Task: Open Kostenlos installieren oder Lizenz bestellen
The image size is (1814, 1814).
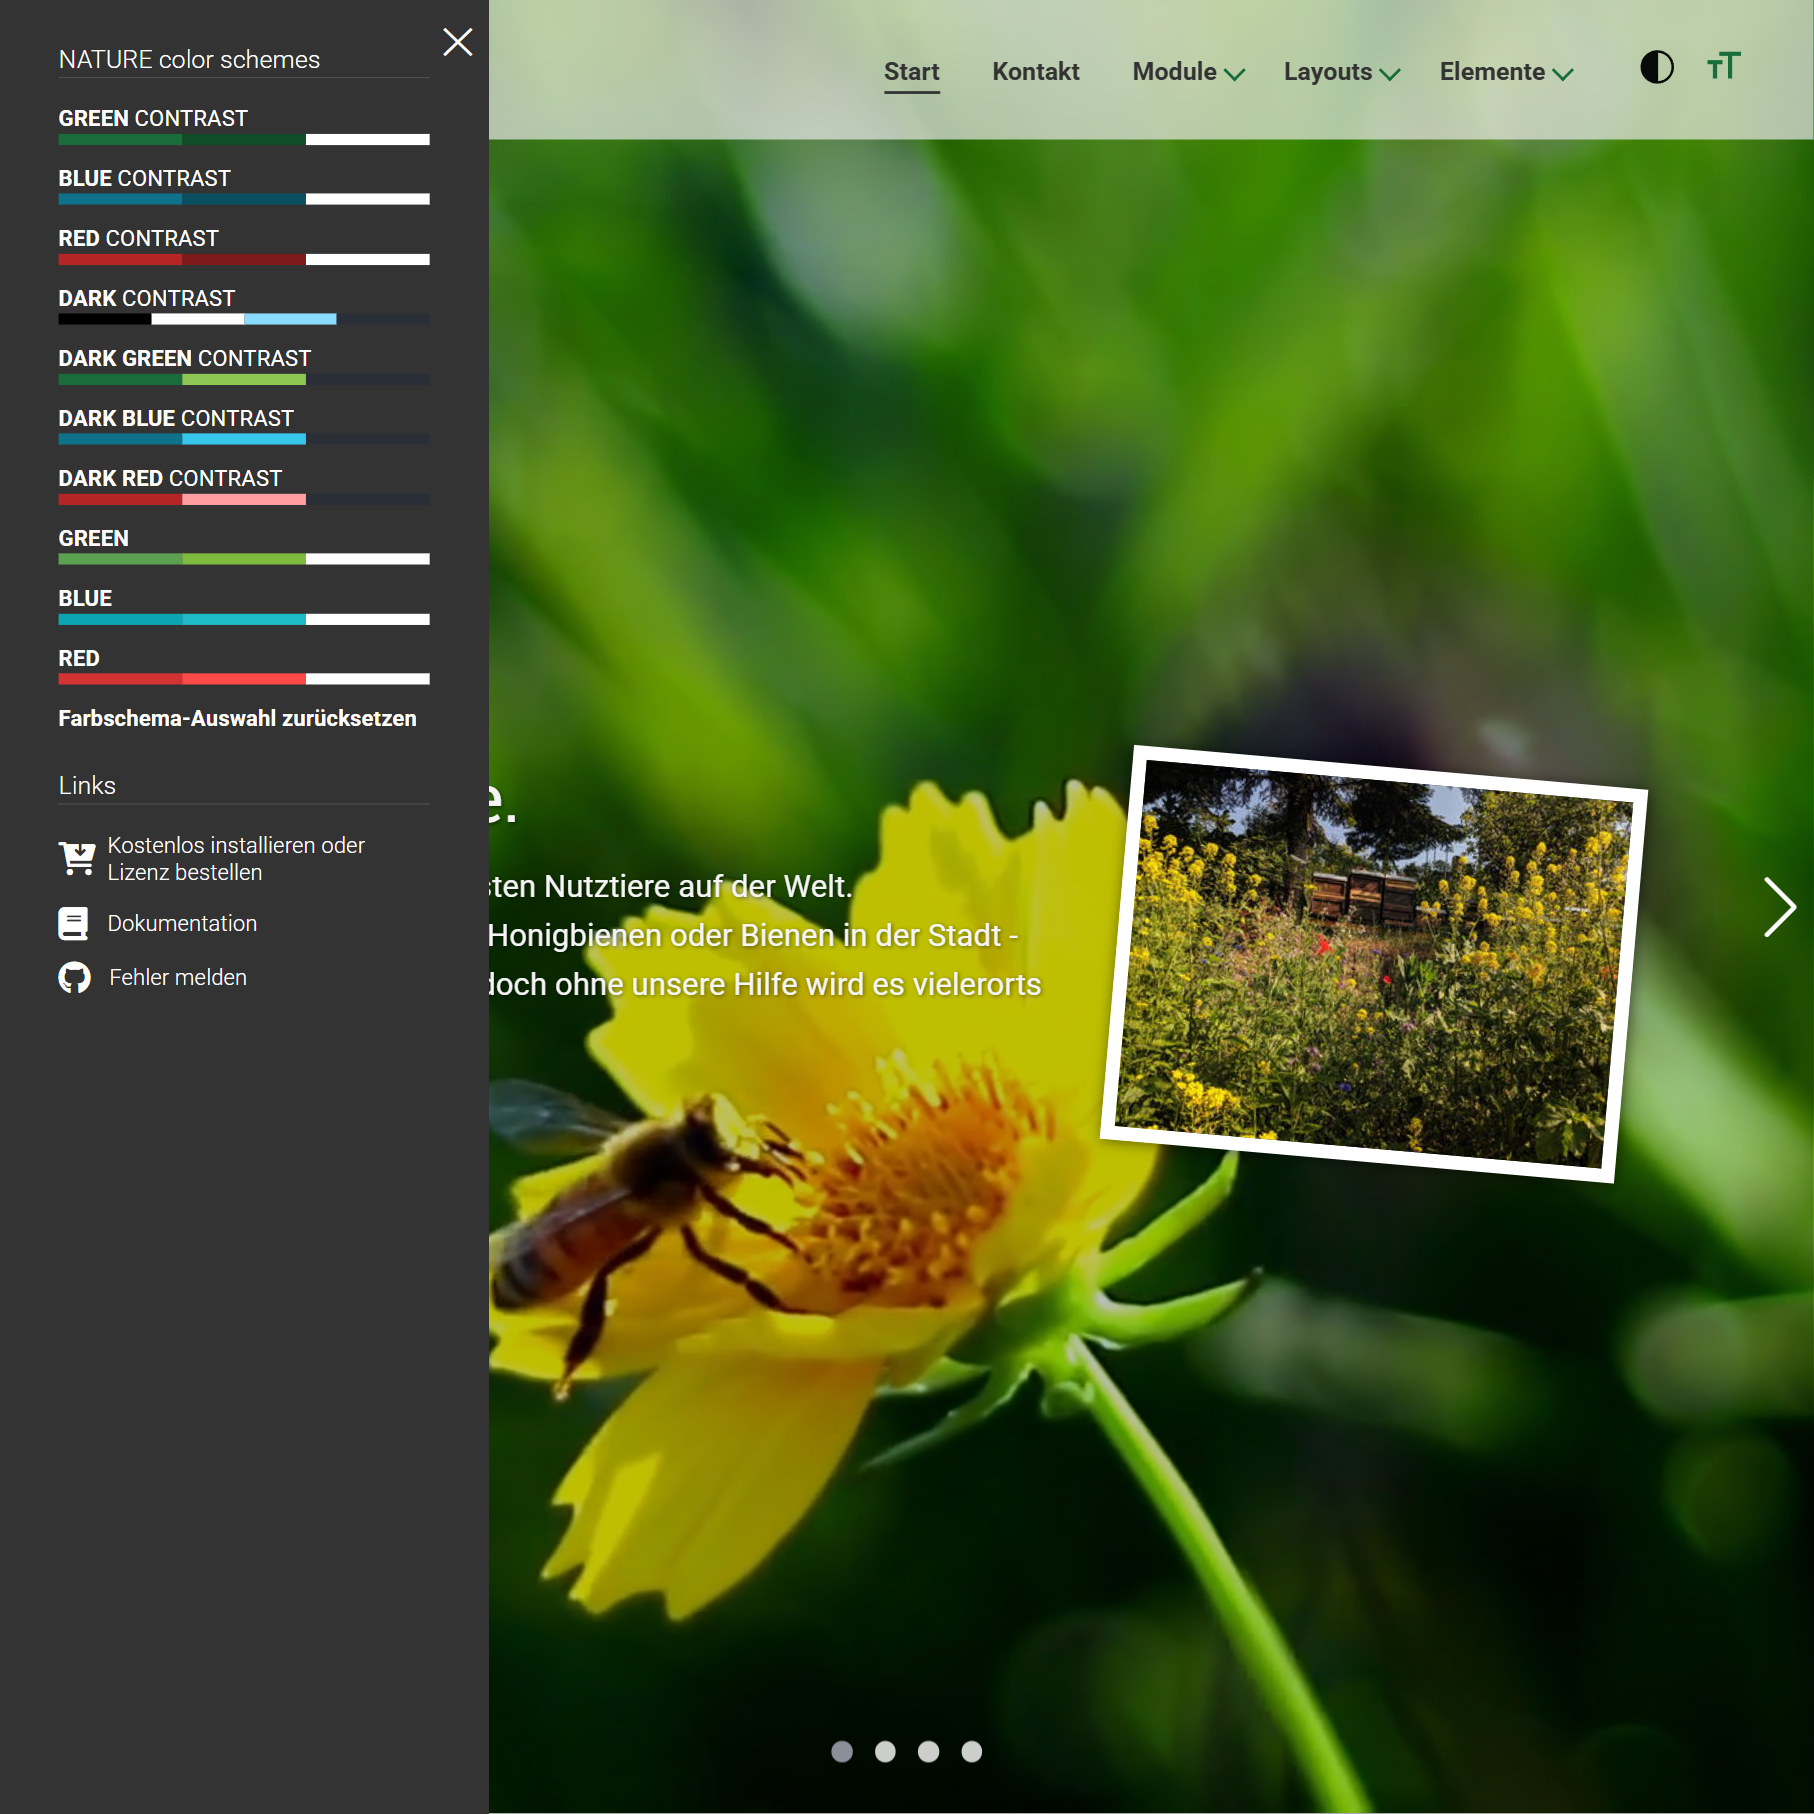Action: 236,858
